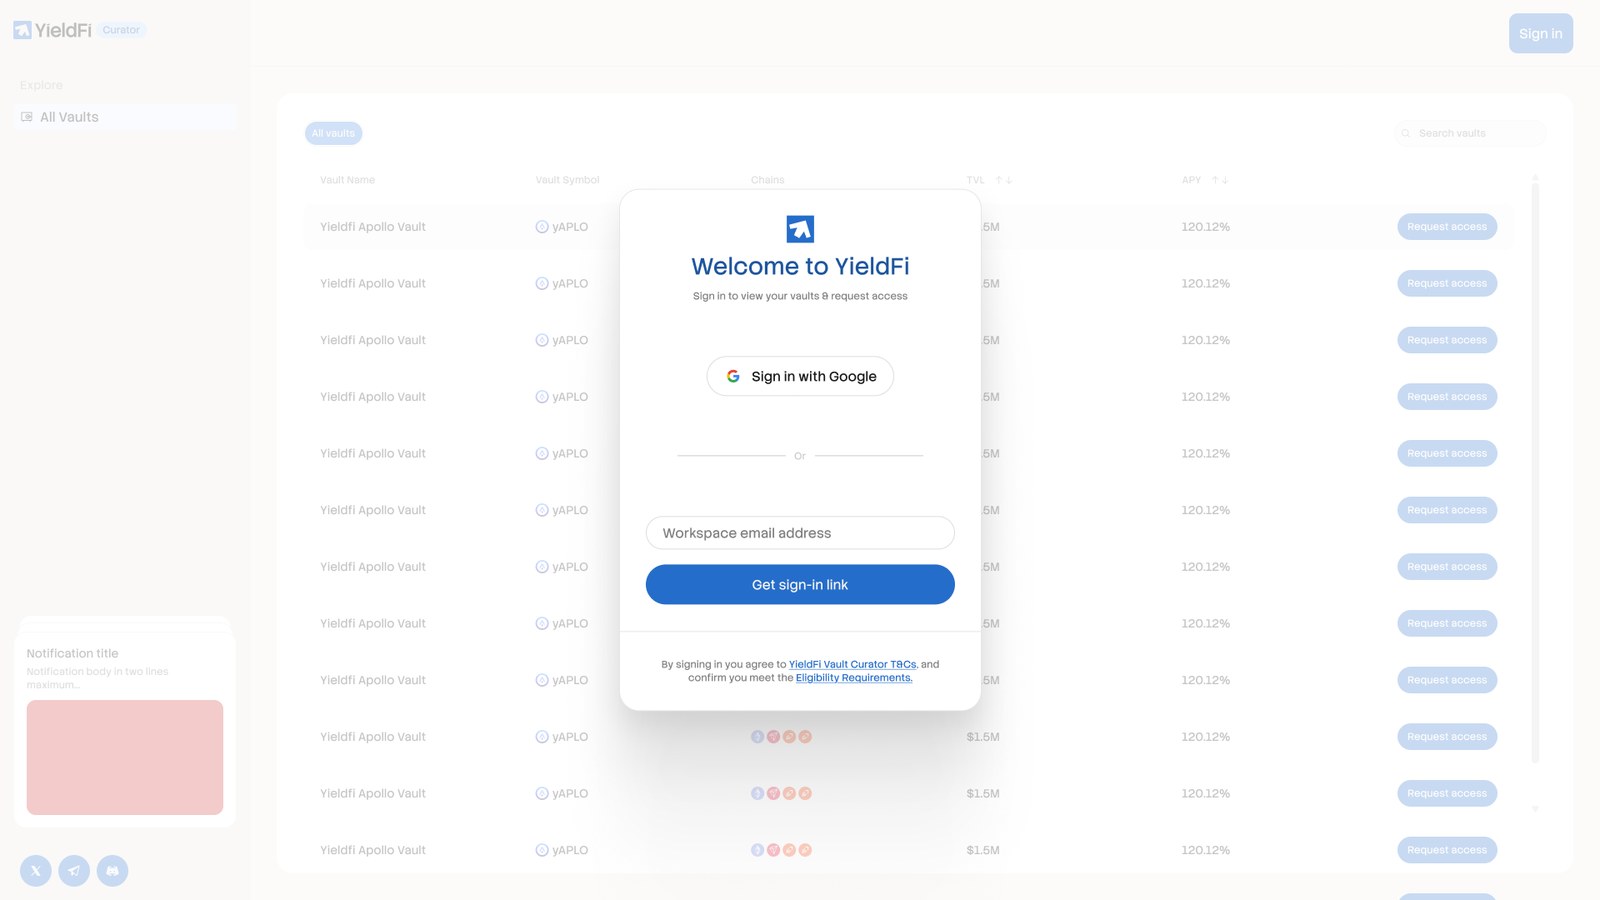The width and height of the screenshot is (1600, 900).
Task: Click the first row's 120.12% APY value
Action: click(1205, 227)
